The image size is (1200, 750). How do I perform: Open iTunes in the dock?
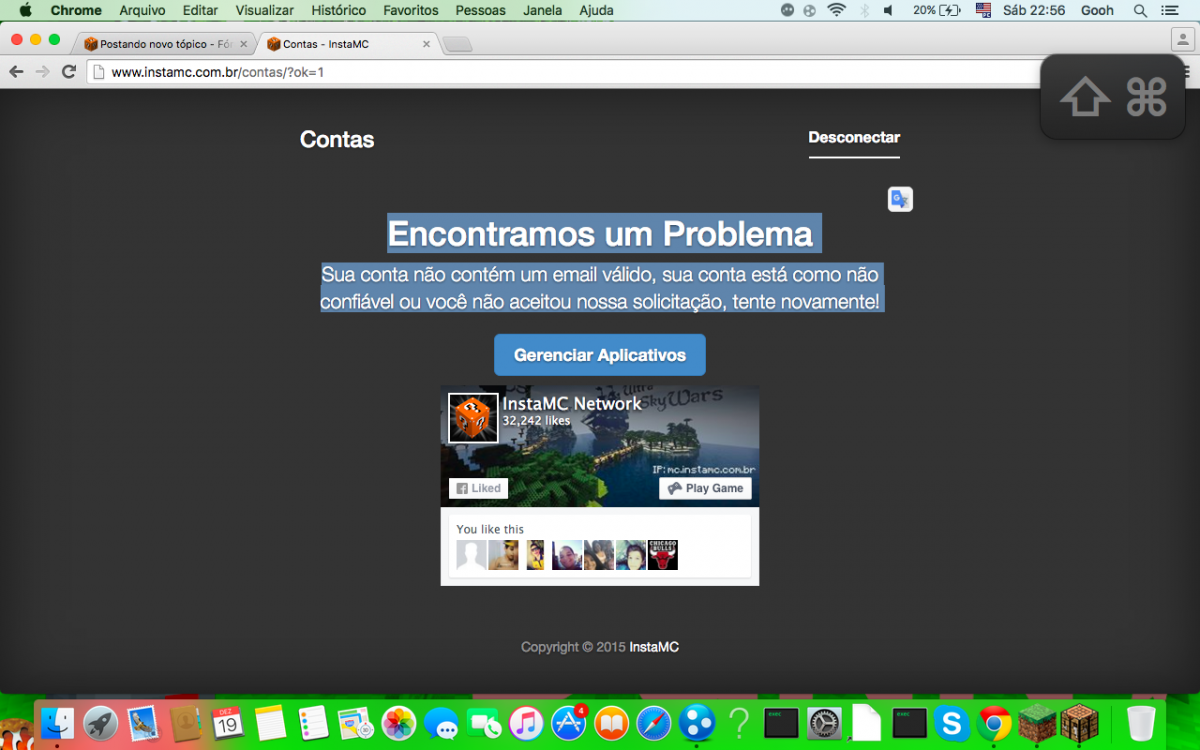(526, 723)
